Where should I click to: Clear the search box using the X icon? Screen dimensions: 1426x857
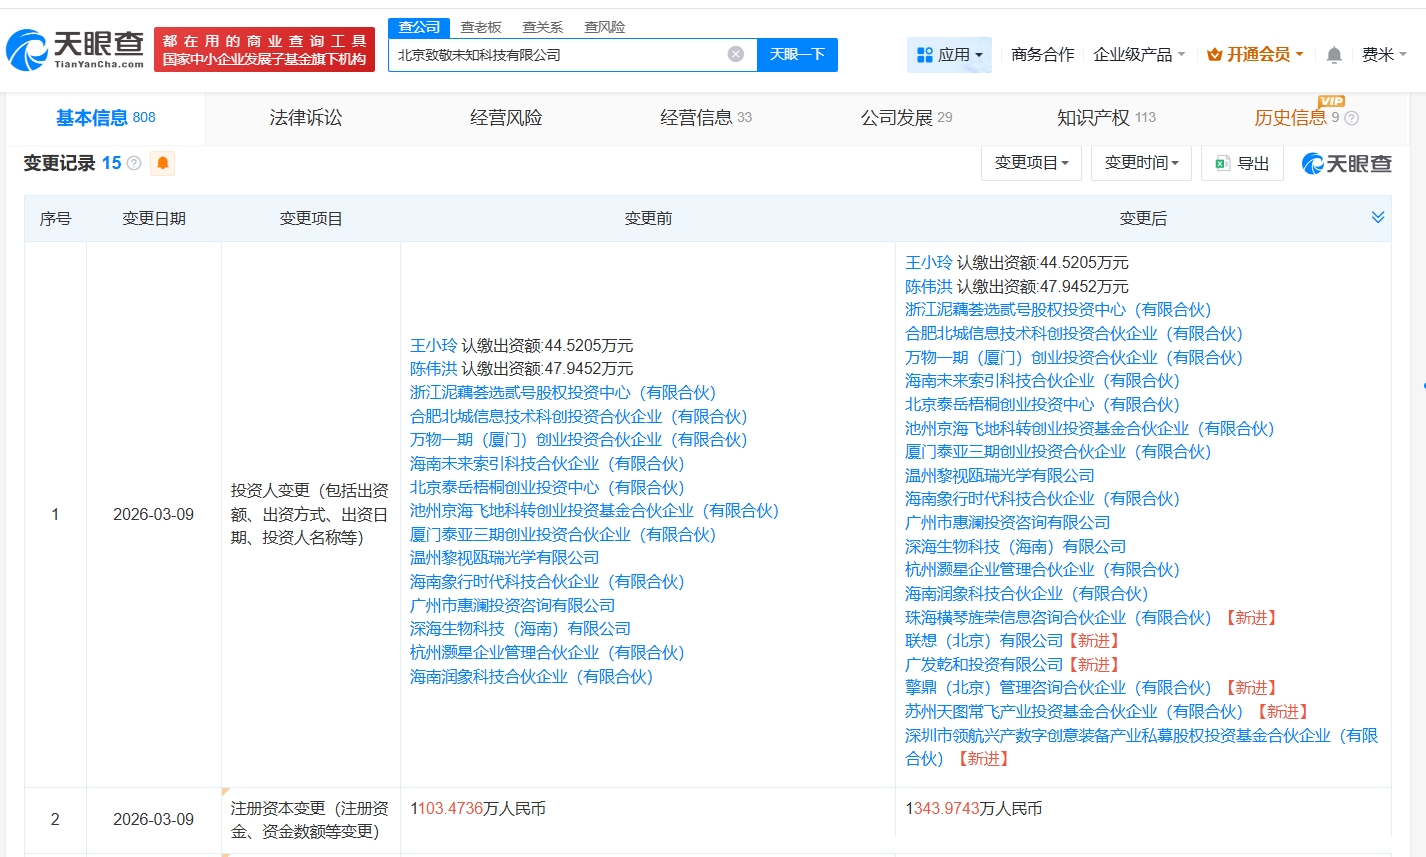click(x=737, y=54)
